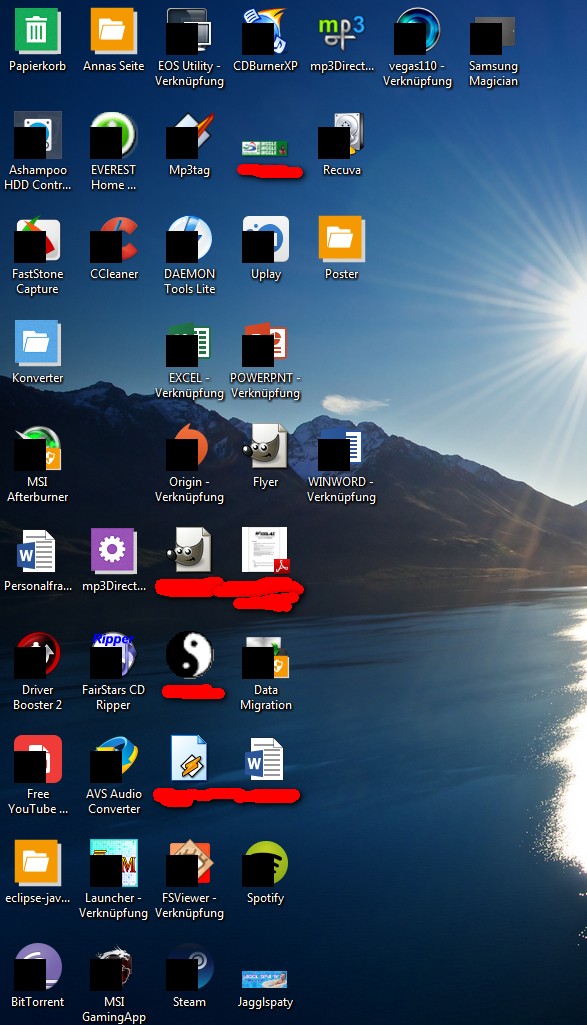This screenshot has width=587, height=1025.
Task: Select the FastStone Capture icon
Action: click(x=37, y=239)
